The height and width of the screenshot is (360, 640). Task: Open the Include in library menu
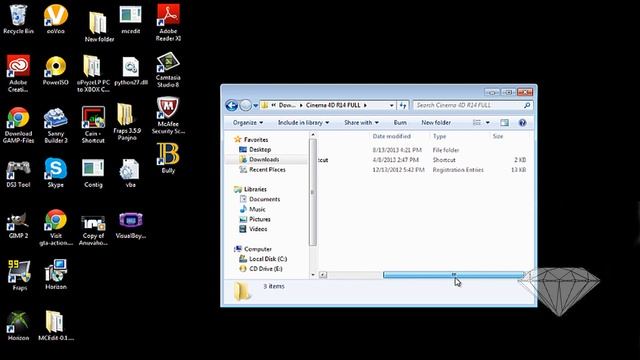pos(303,122)
